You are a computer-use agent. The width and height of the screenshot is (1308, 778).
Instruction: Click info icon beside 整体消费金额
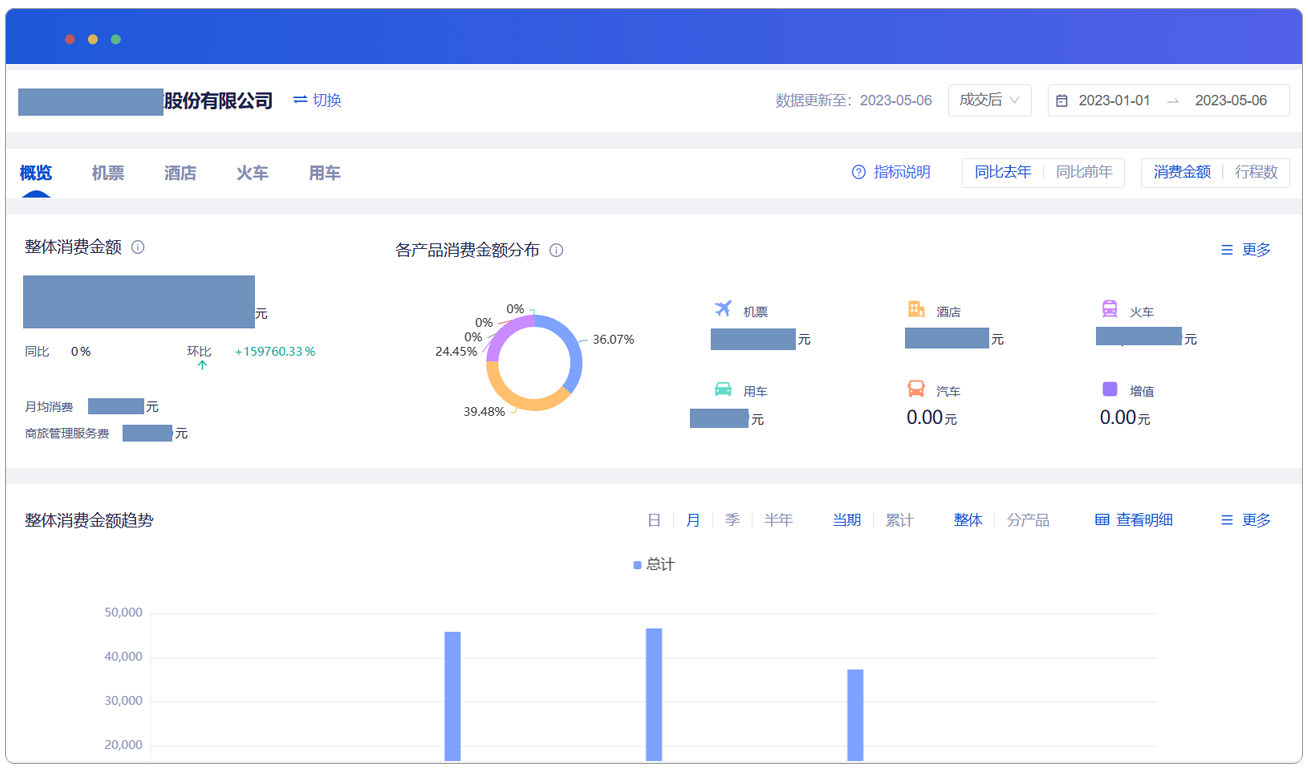(138, 247)
